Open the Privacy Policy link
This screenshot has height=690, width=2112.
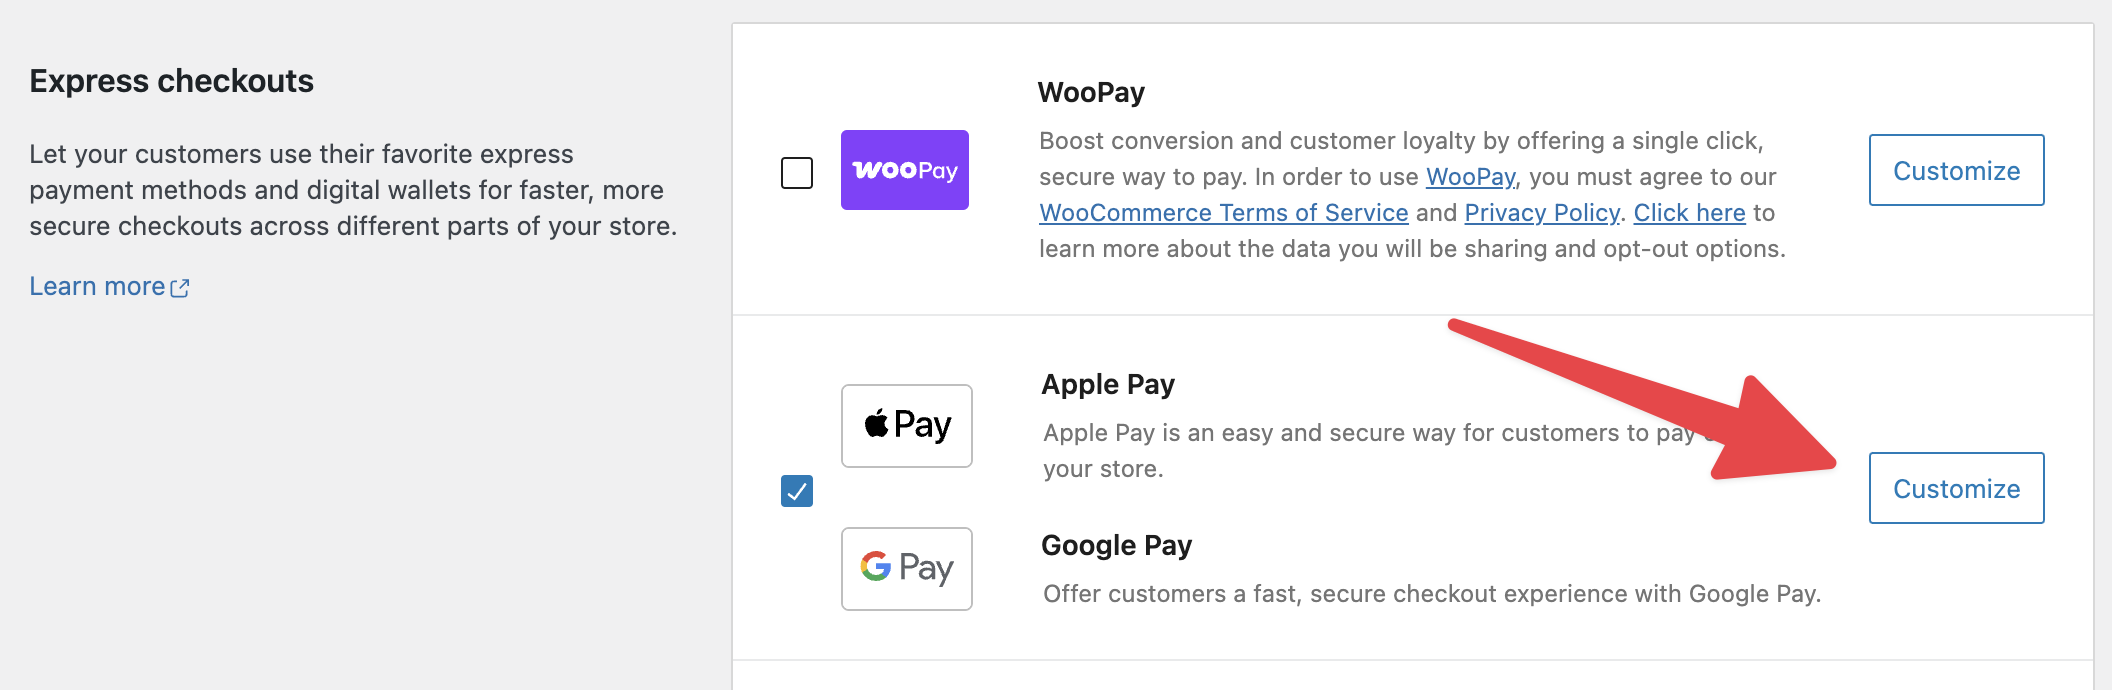[1542, 213]
